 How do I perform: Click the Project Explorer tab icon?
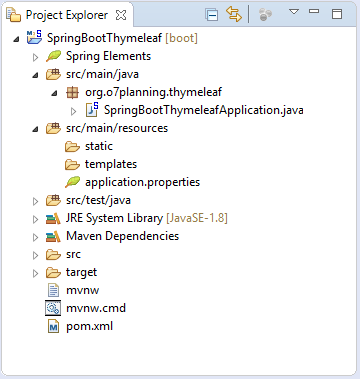14,15
